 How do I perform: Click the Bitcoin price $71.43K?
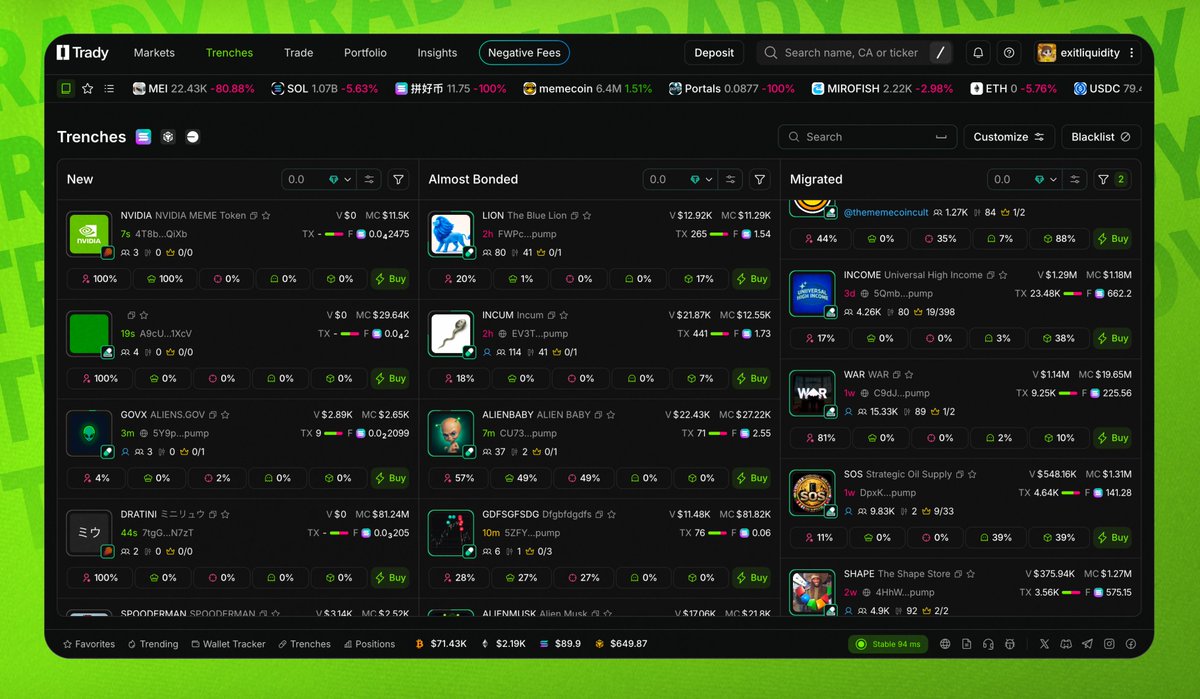(440, 644)
